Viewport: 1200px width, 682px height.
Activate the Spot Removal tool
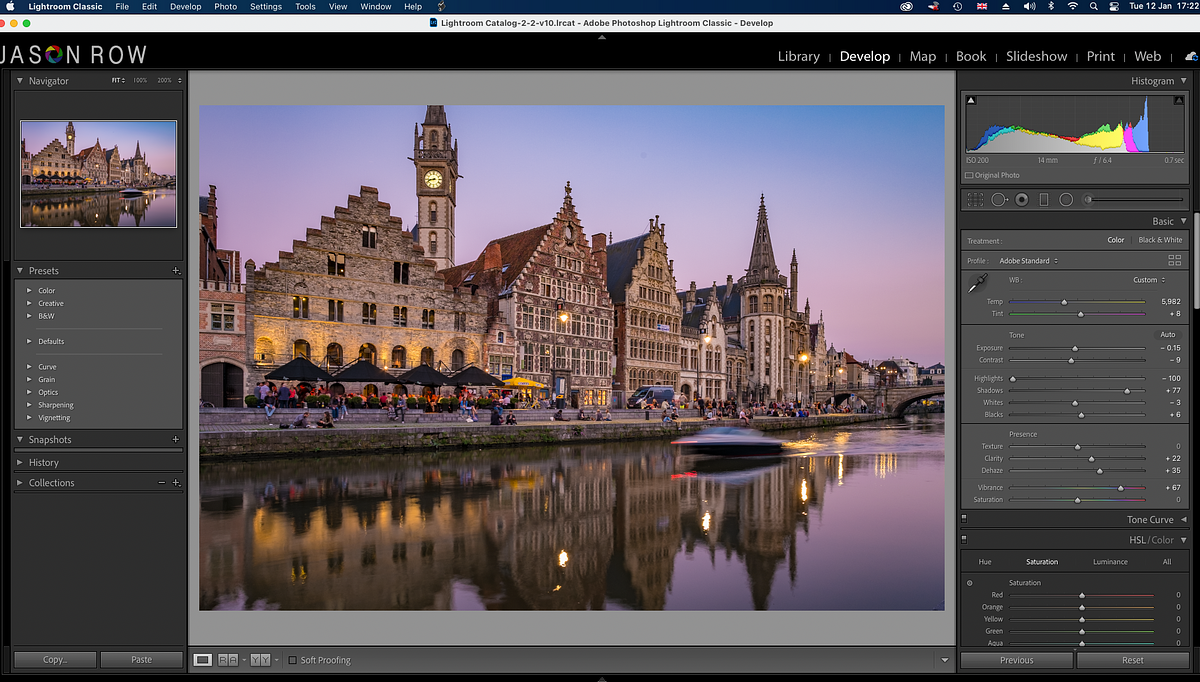click(x=999, y=200)
